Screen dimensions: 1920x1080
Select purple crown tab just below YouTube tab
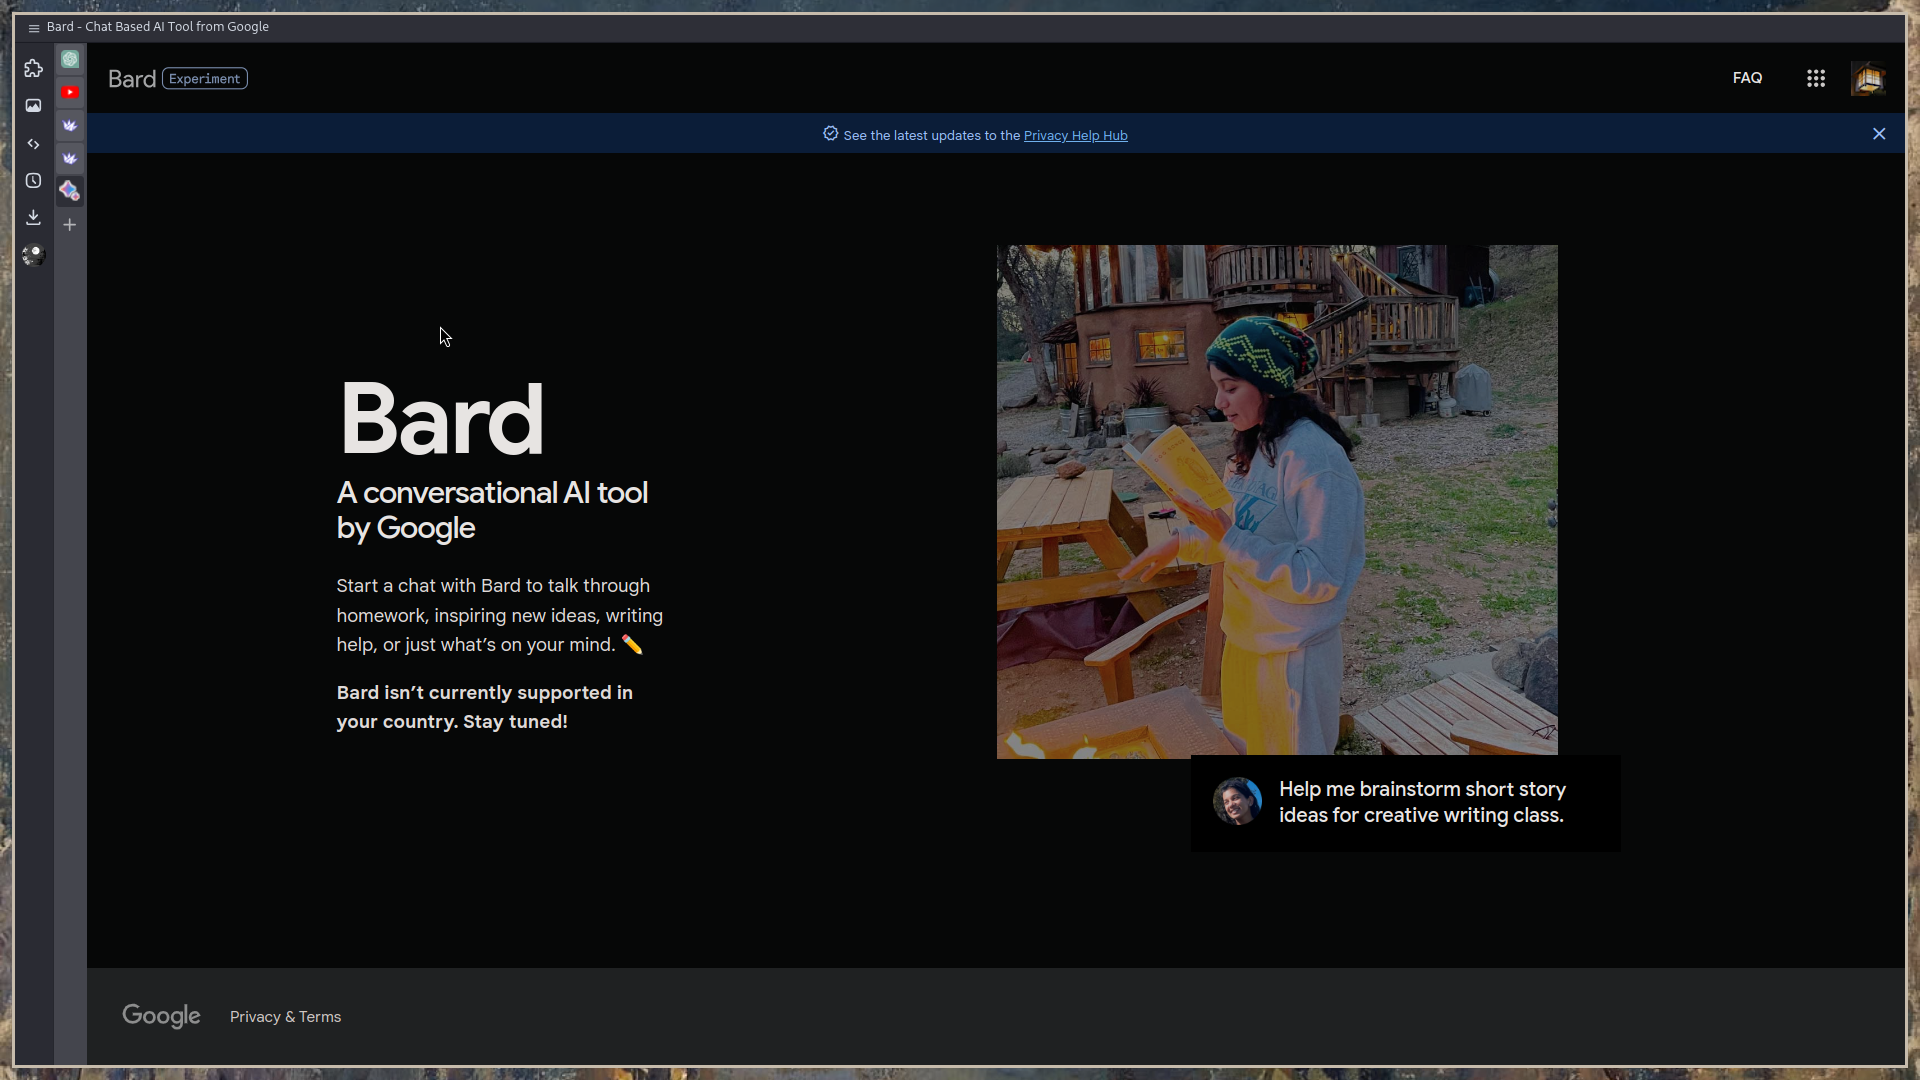(x=70, y=125)
